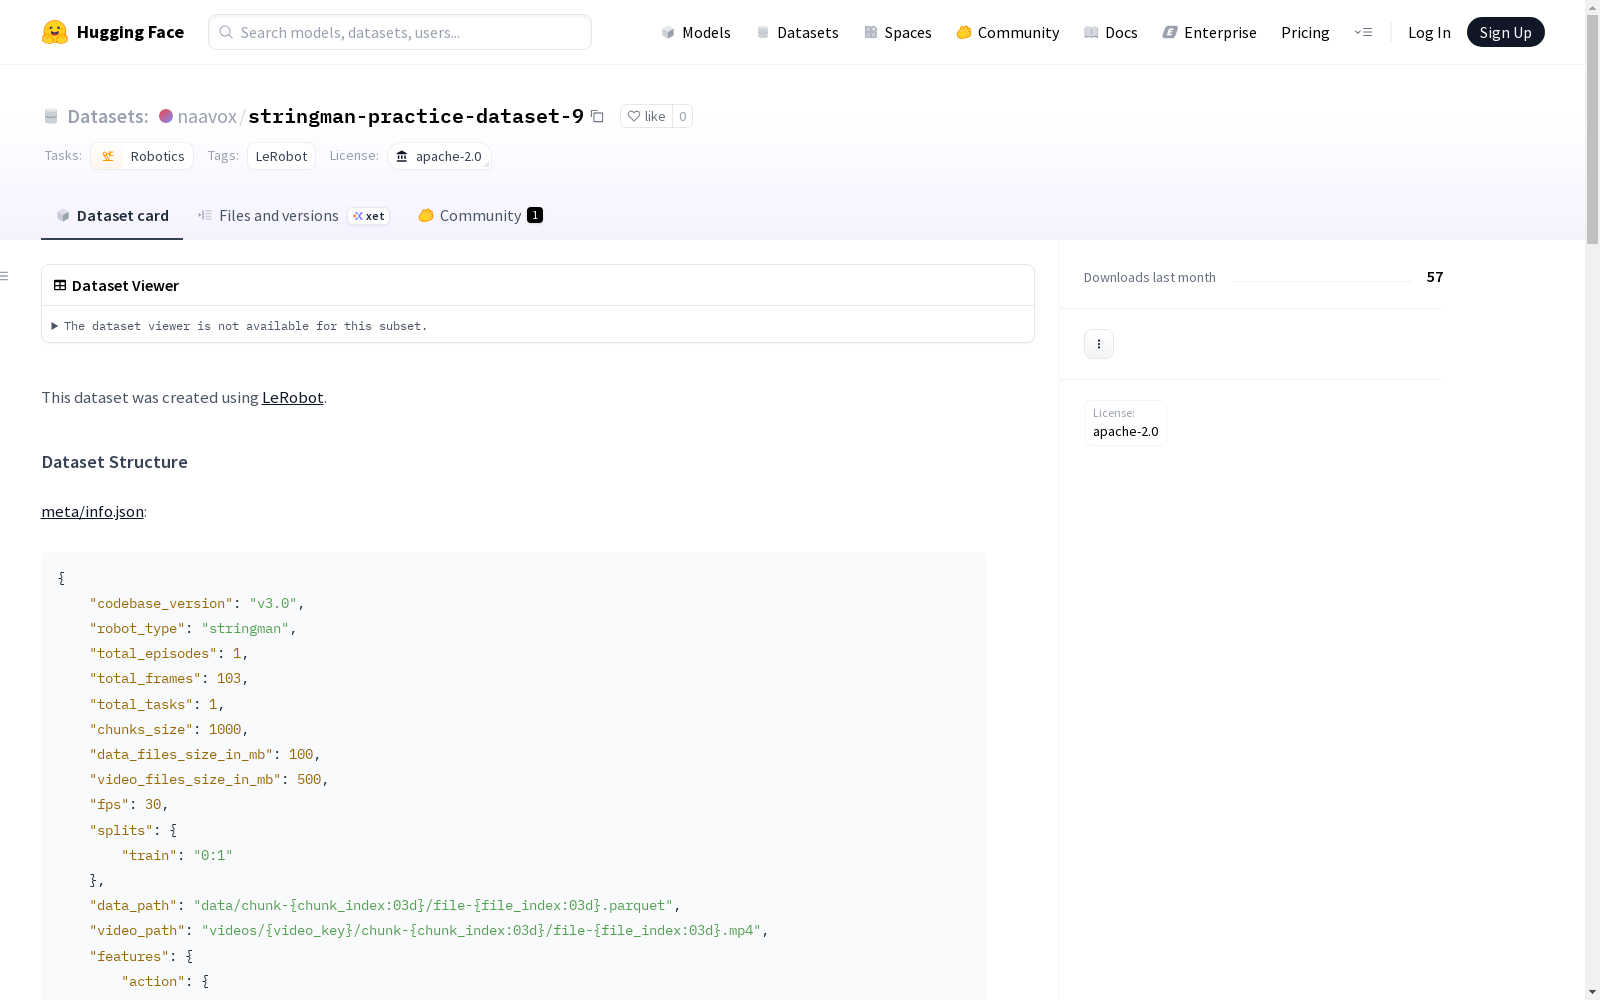
Task: Click the Log In link
Action: pos(1429,32)
